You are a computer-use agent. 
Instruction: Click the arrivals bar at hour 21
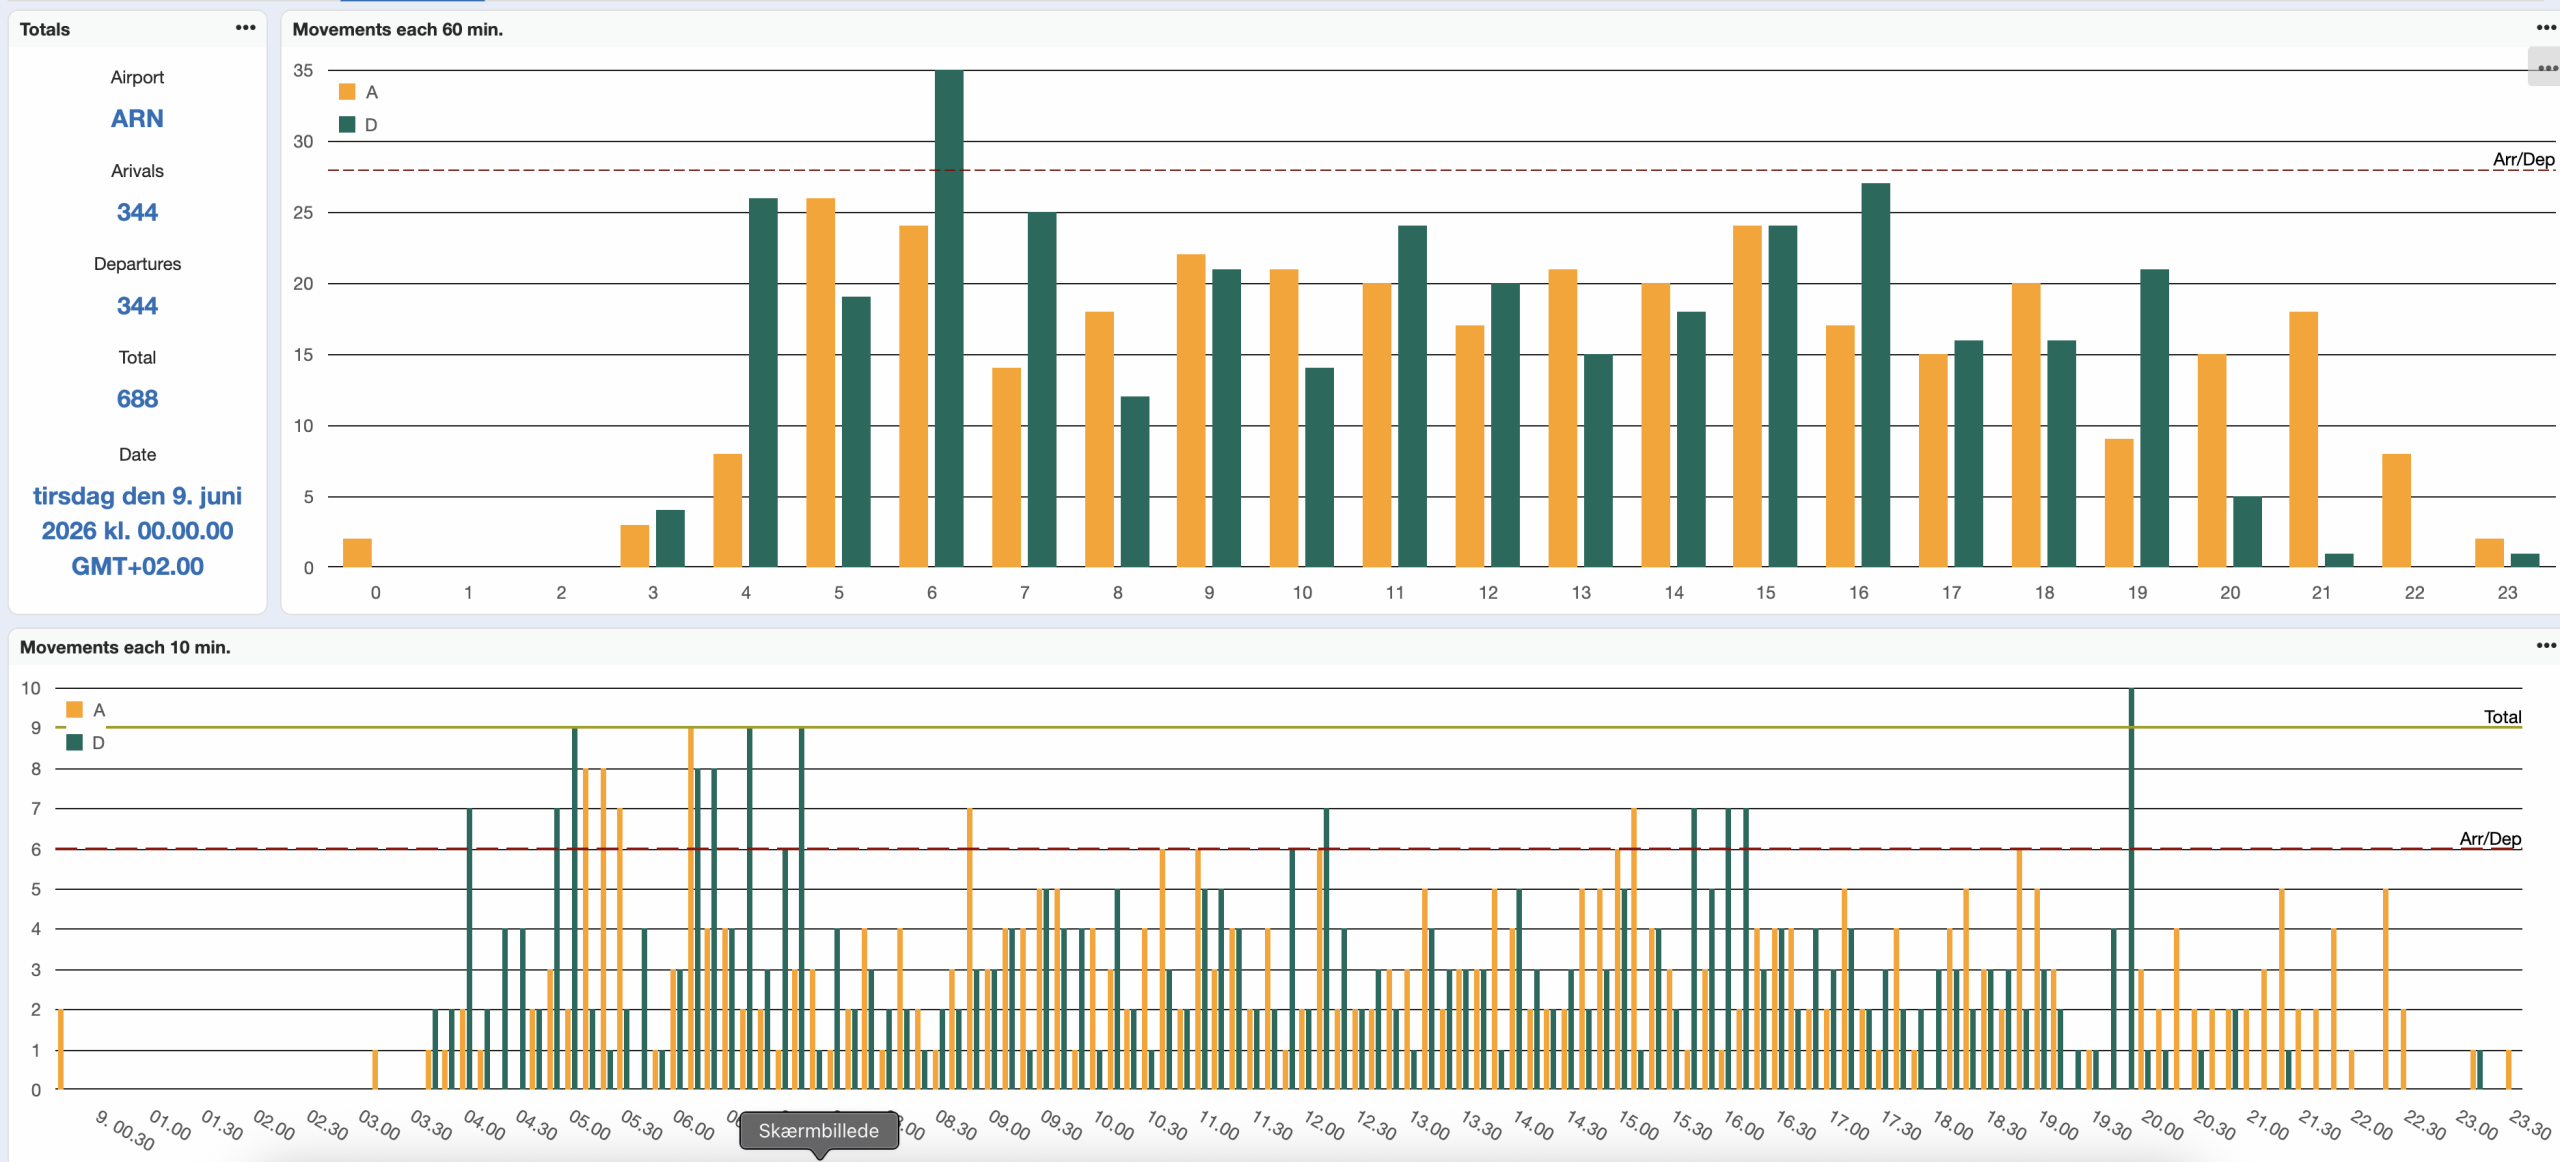(x=2303, y=440)
